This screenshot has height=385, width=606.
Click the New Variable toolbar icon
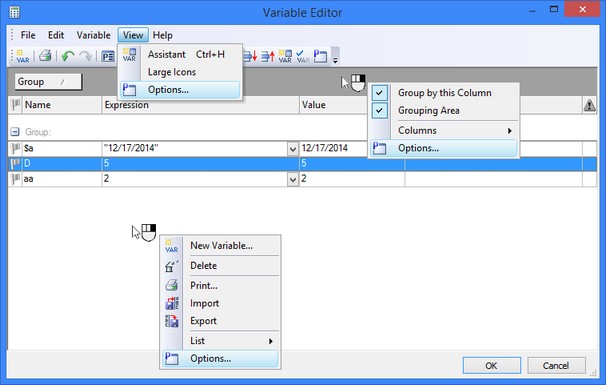pos(22,56)
